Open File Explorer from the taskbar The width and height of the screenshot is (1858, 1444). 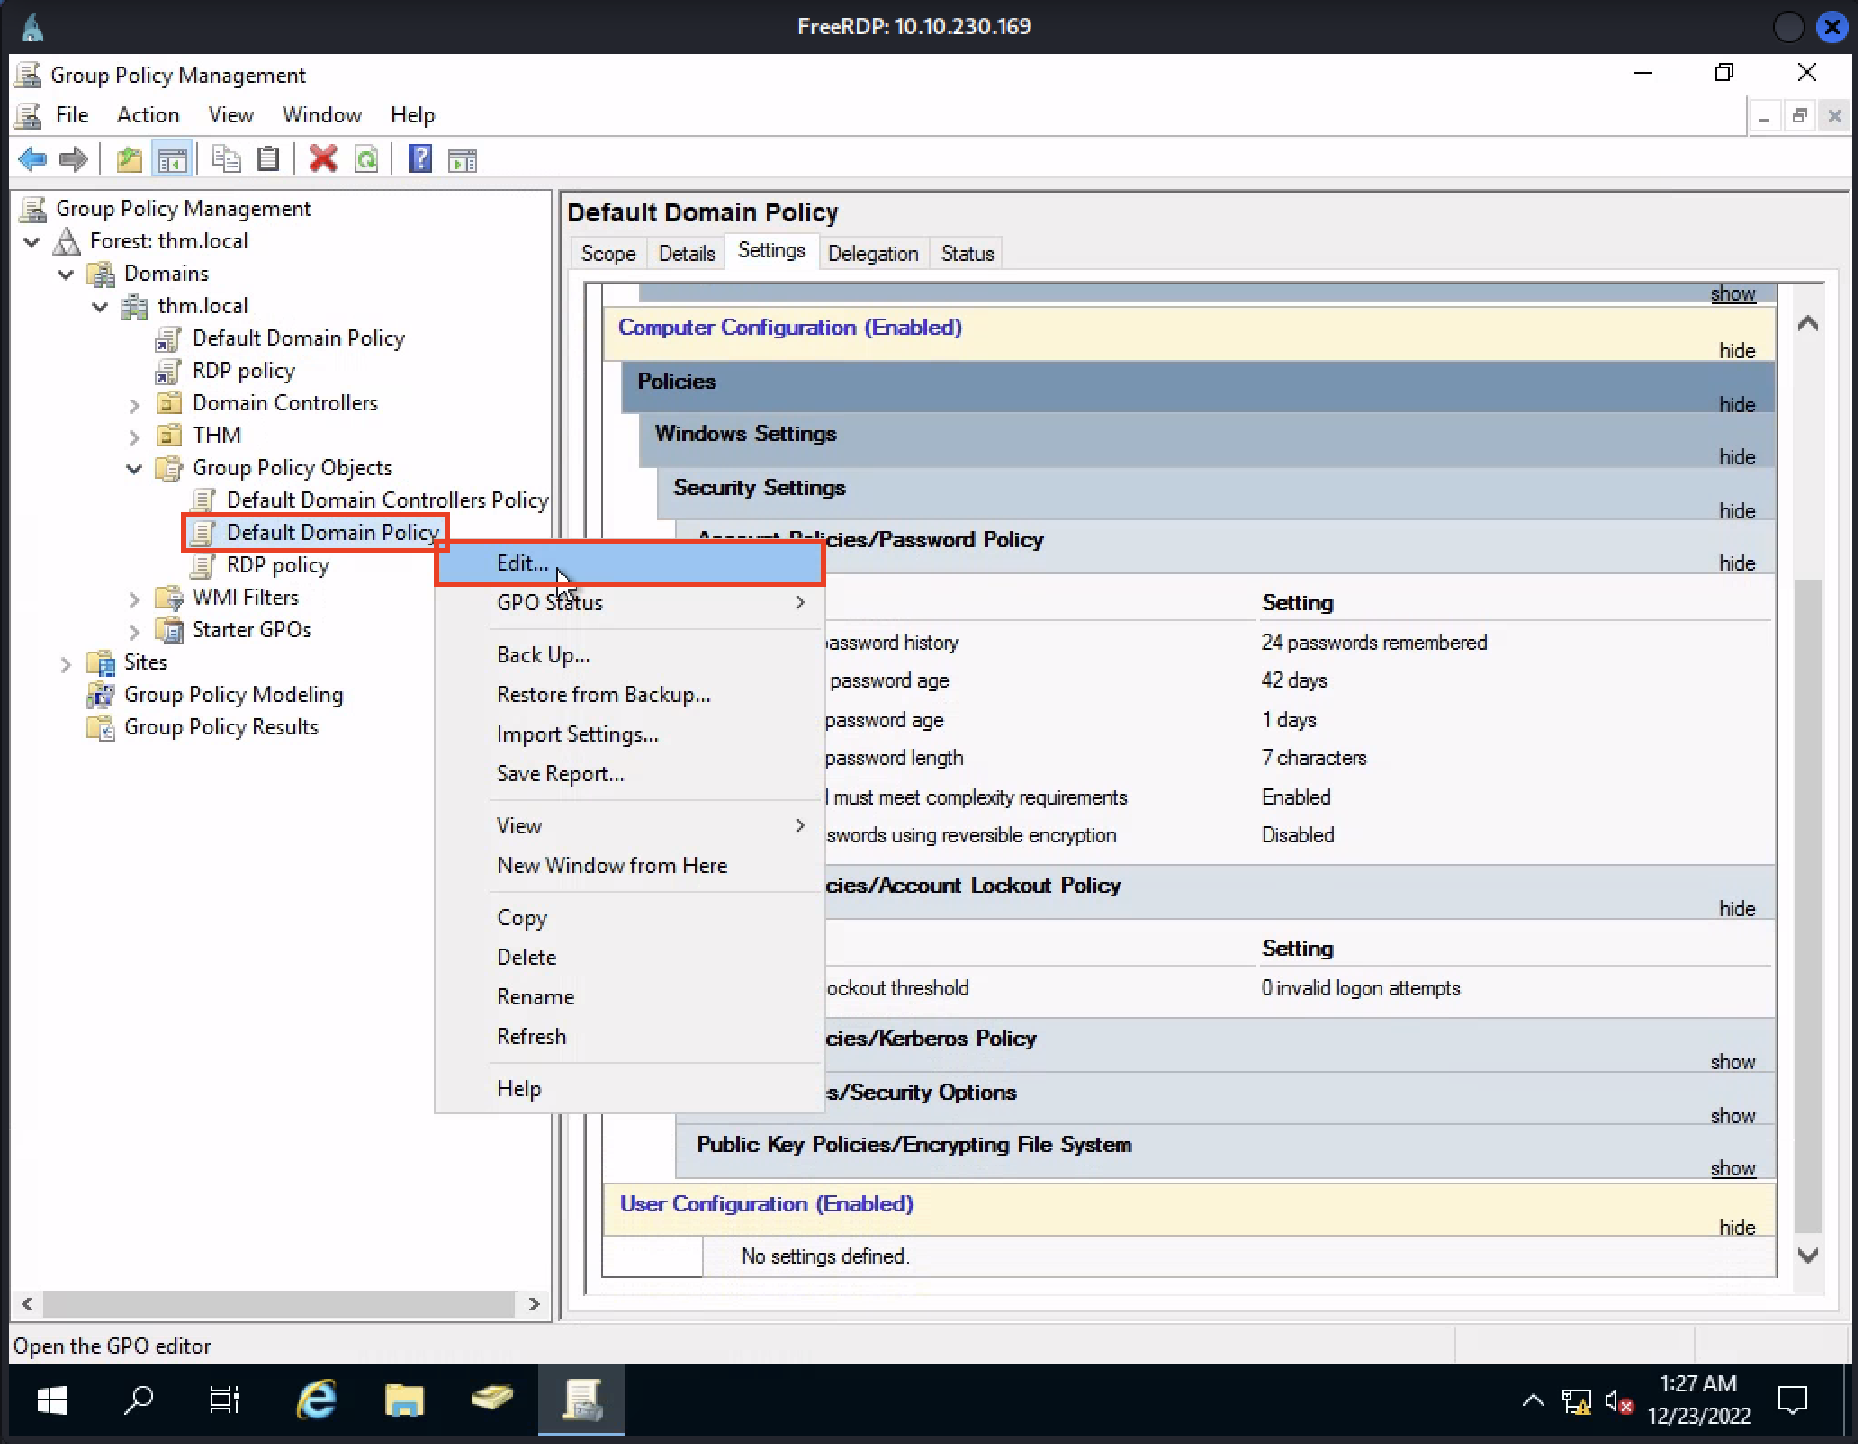(x=404, y=1400)
